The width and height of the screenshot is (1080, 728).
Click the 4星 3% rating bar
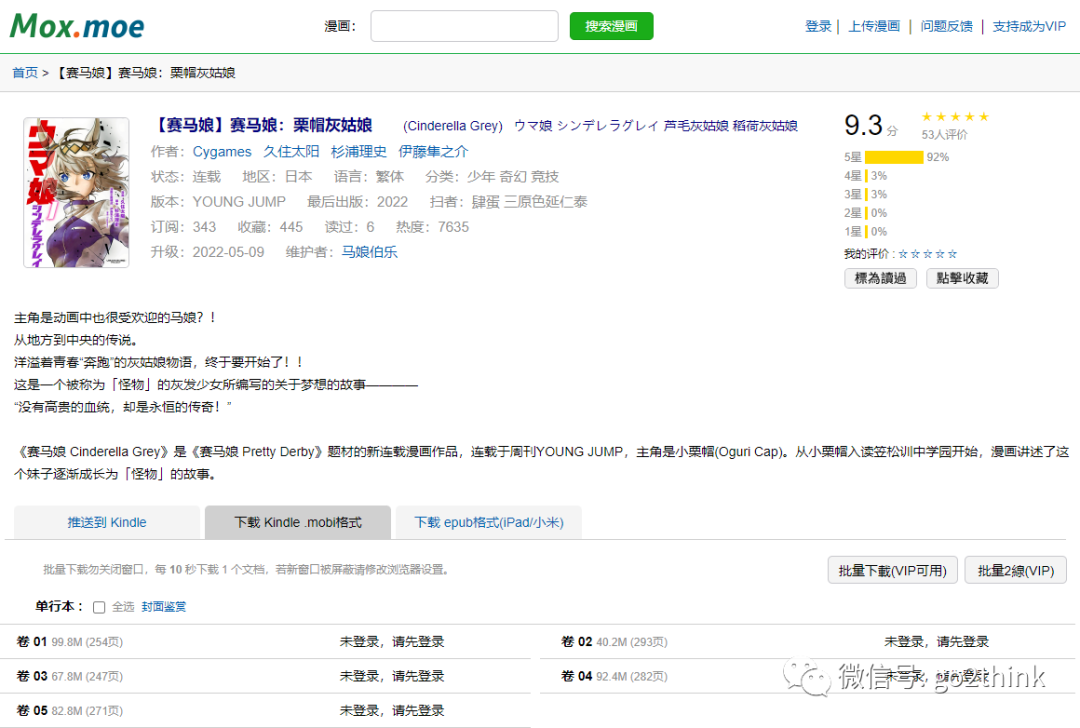(x=866, y=176)
